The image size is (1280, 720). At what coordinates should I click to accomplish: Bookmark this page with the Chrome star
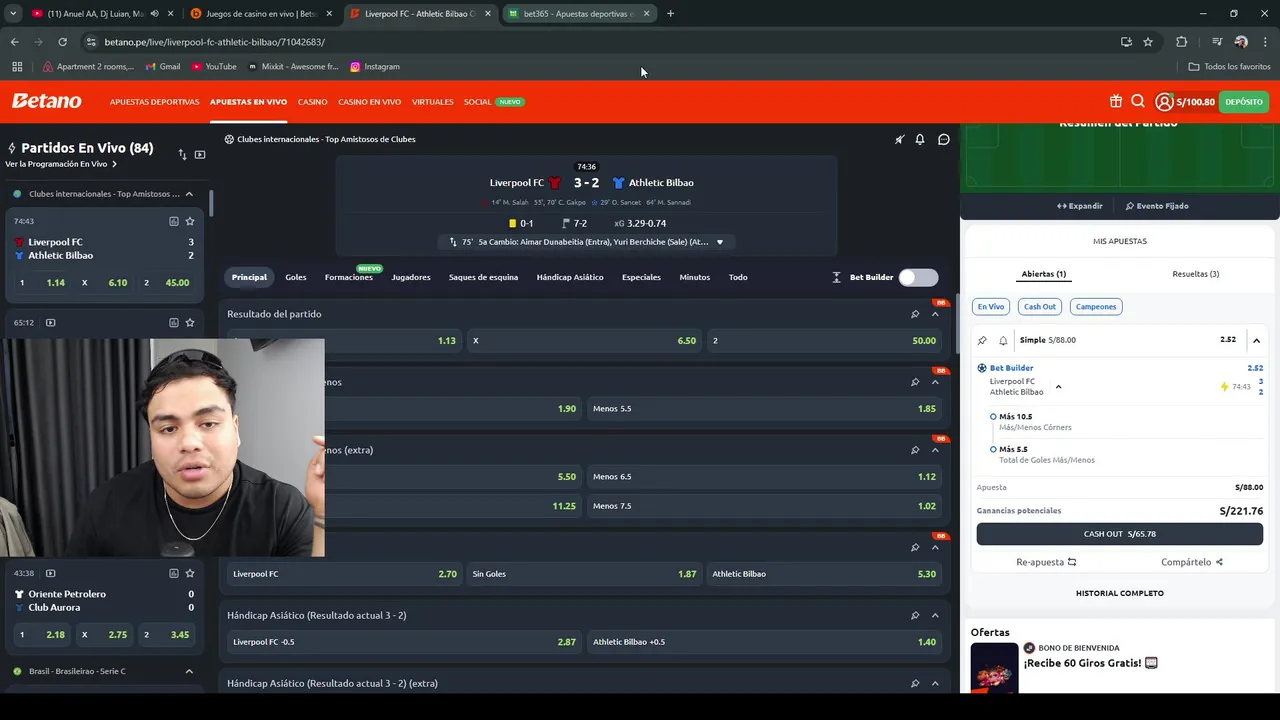coord(1148,42)
